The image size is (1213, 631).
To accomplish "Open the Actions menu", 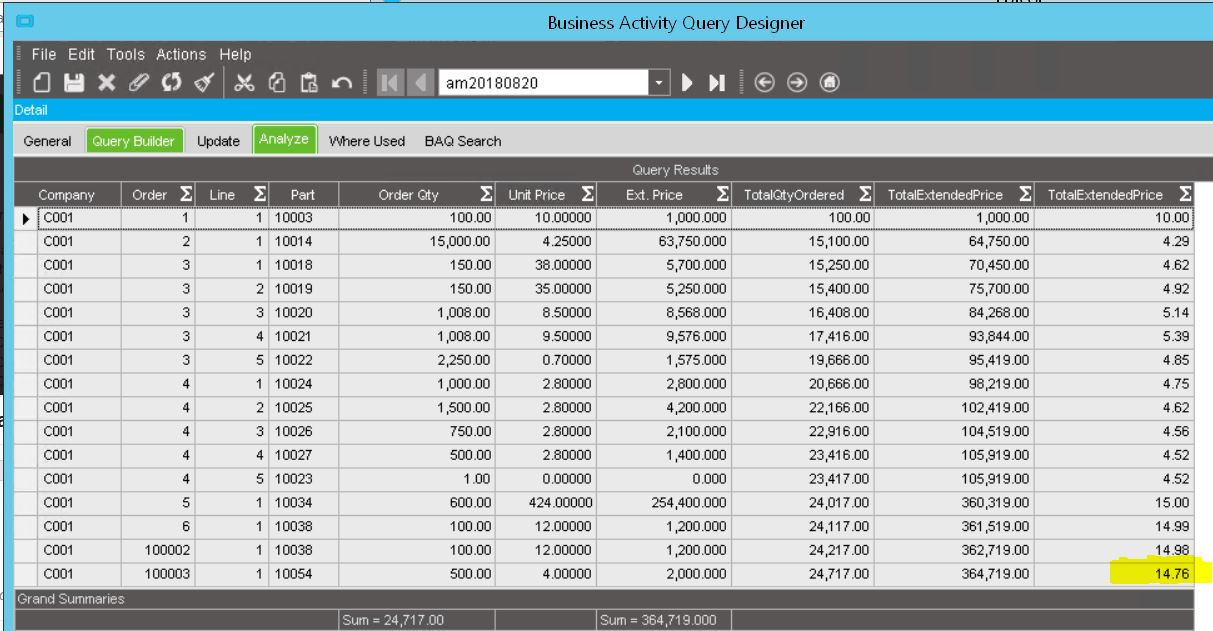I will (x=181, y=55).
